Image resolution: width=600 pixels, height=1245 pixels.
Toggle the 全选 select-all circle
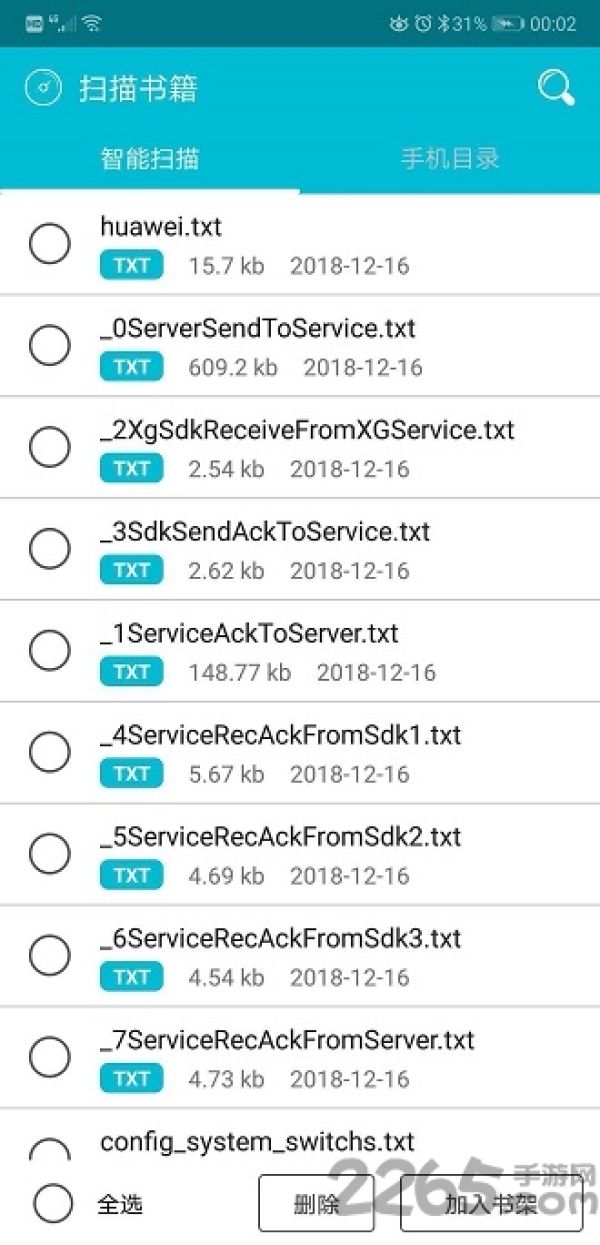(53, 1203)
